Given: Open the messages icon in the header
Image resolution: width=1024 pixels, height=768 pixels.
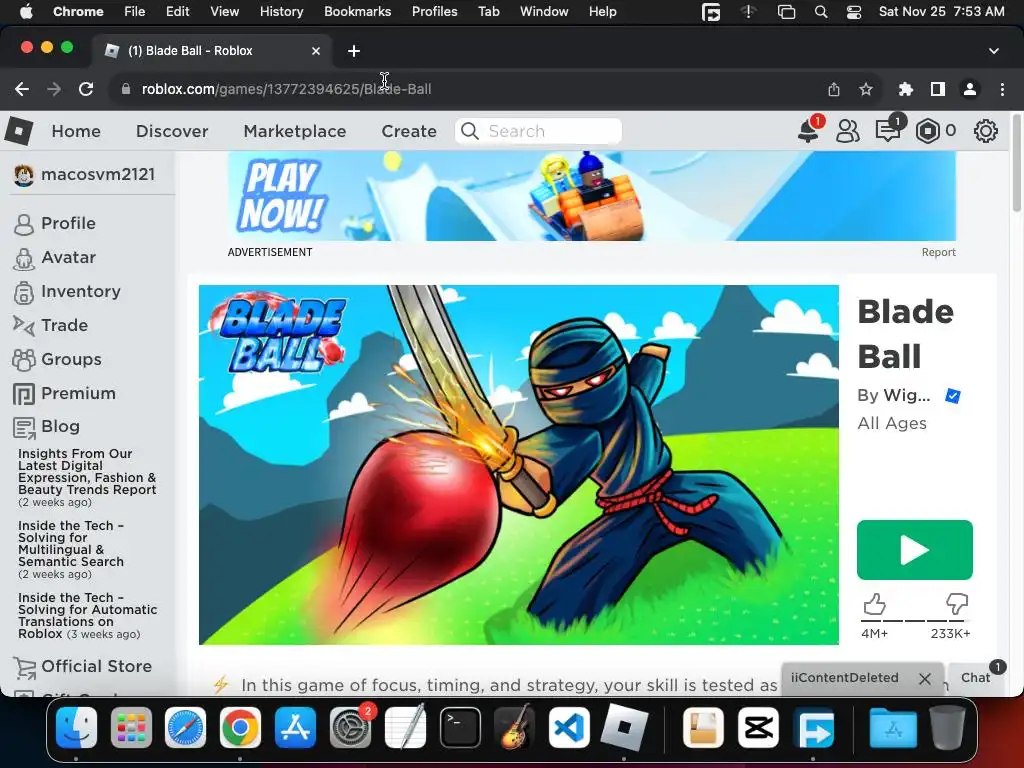Looking at the screenshot, I should 888,131.
